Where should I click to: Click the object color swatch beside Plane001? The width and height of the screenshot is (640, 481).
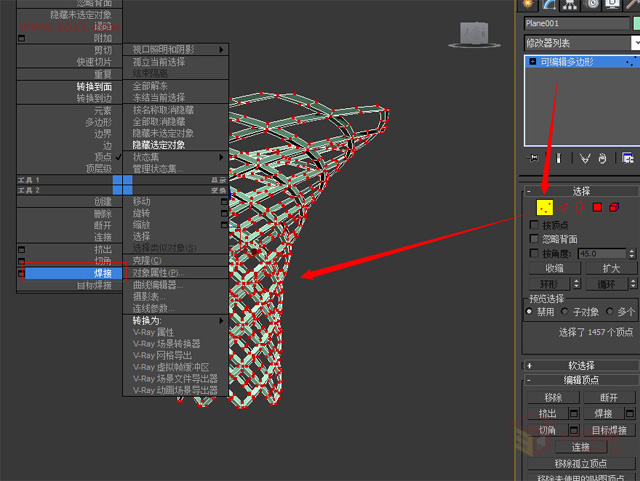[636, 23]
